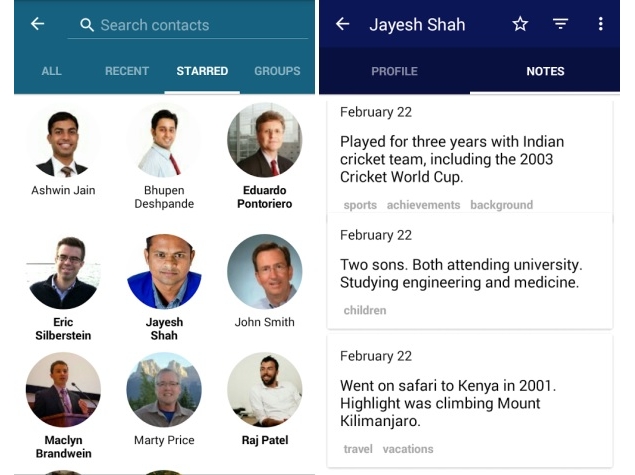The width and height of the screenshot is (635, 475).
Task: Click the children tag
Action: click(x=365, y=310)
